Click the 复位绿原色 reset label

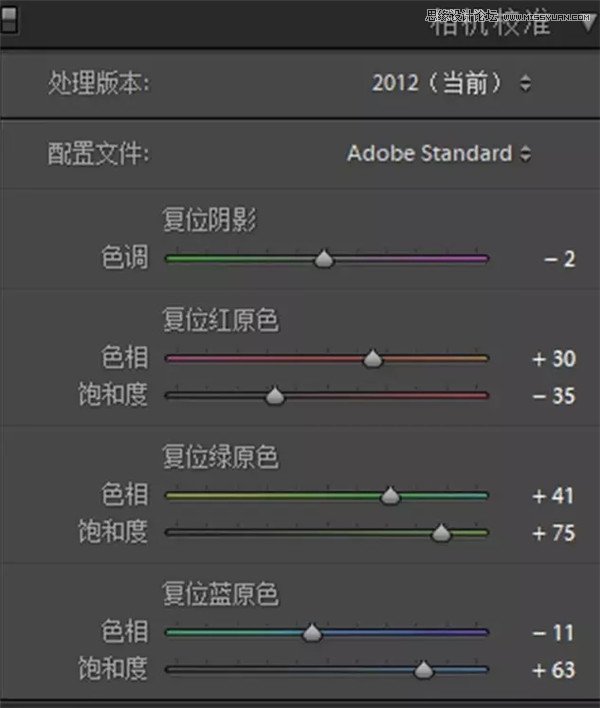tap(220, 457)
